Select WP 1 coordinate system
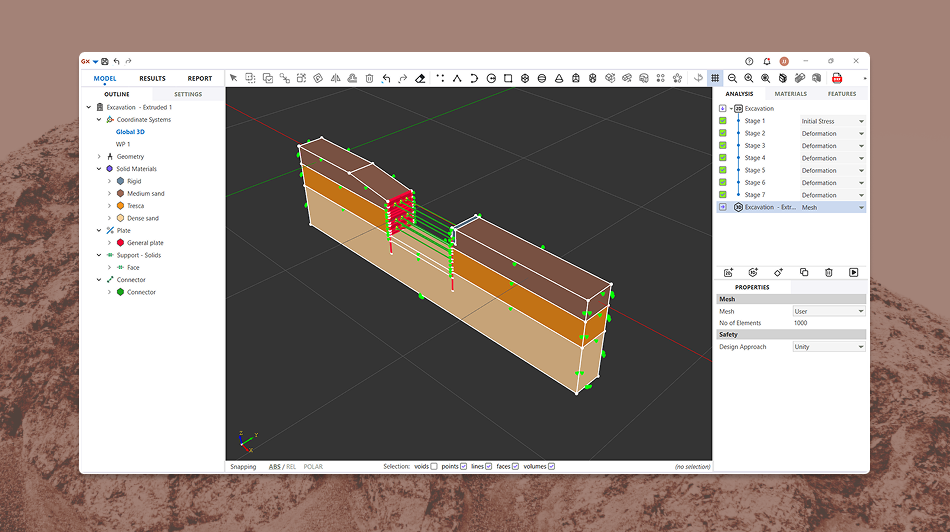Viewport: 950px width, 532px height. point(123,144)
